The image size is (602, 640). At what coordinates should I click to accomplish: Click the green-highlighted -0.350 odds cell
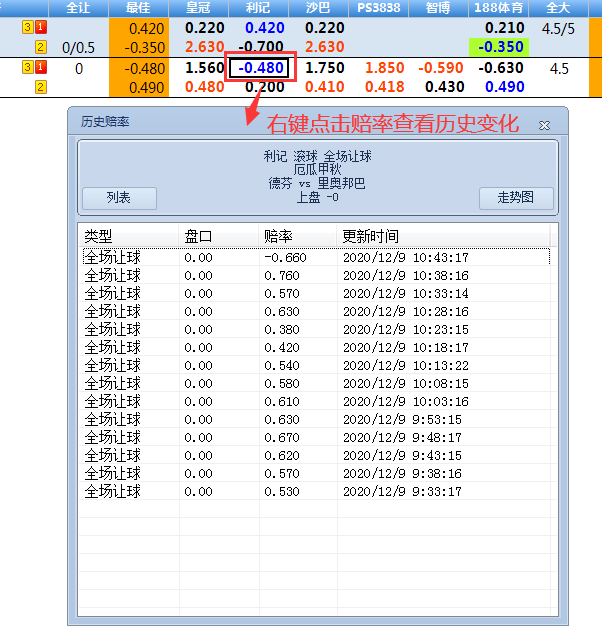[x=499, y=47]
